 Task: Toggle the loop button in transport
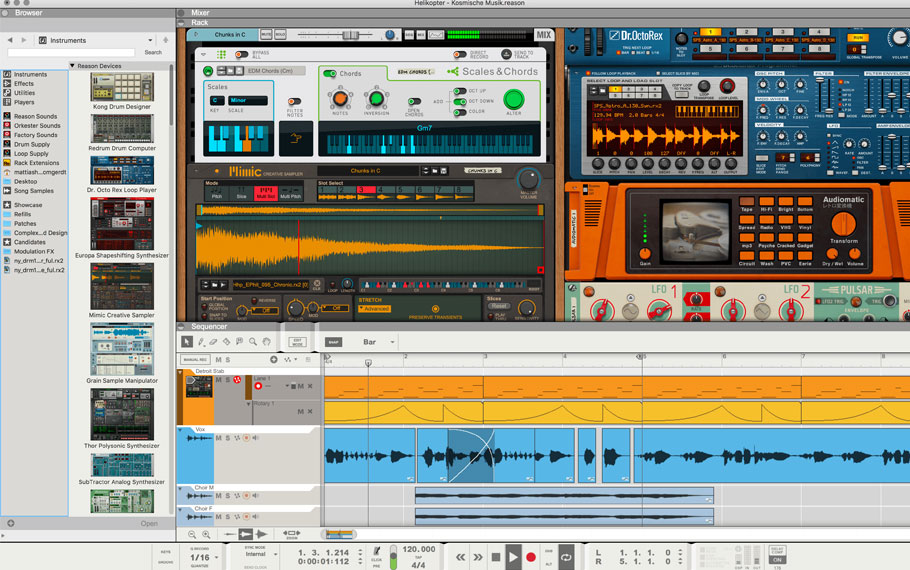coord(566,557)
